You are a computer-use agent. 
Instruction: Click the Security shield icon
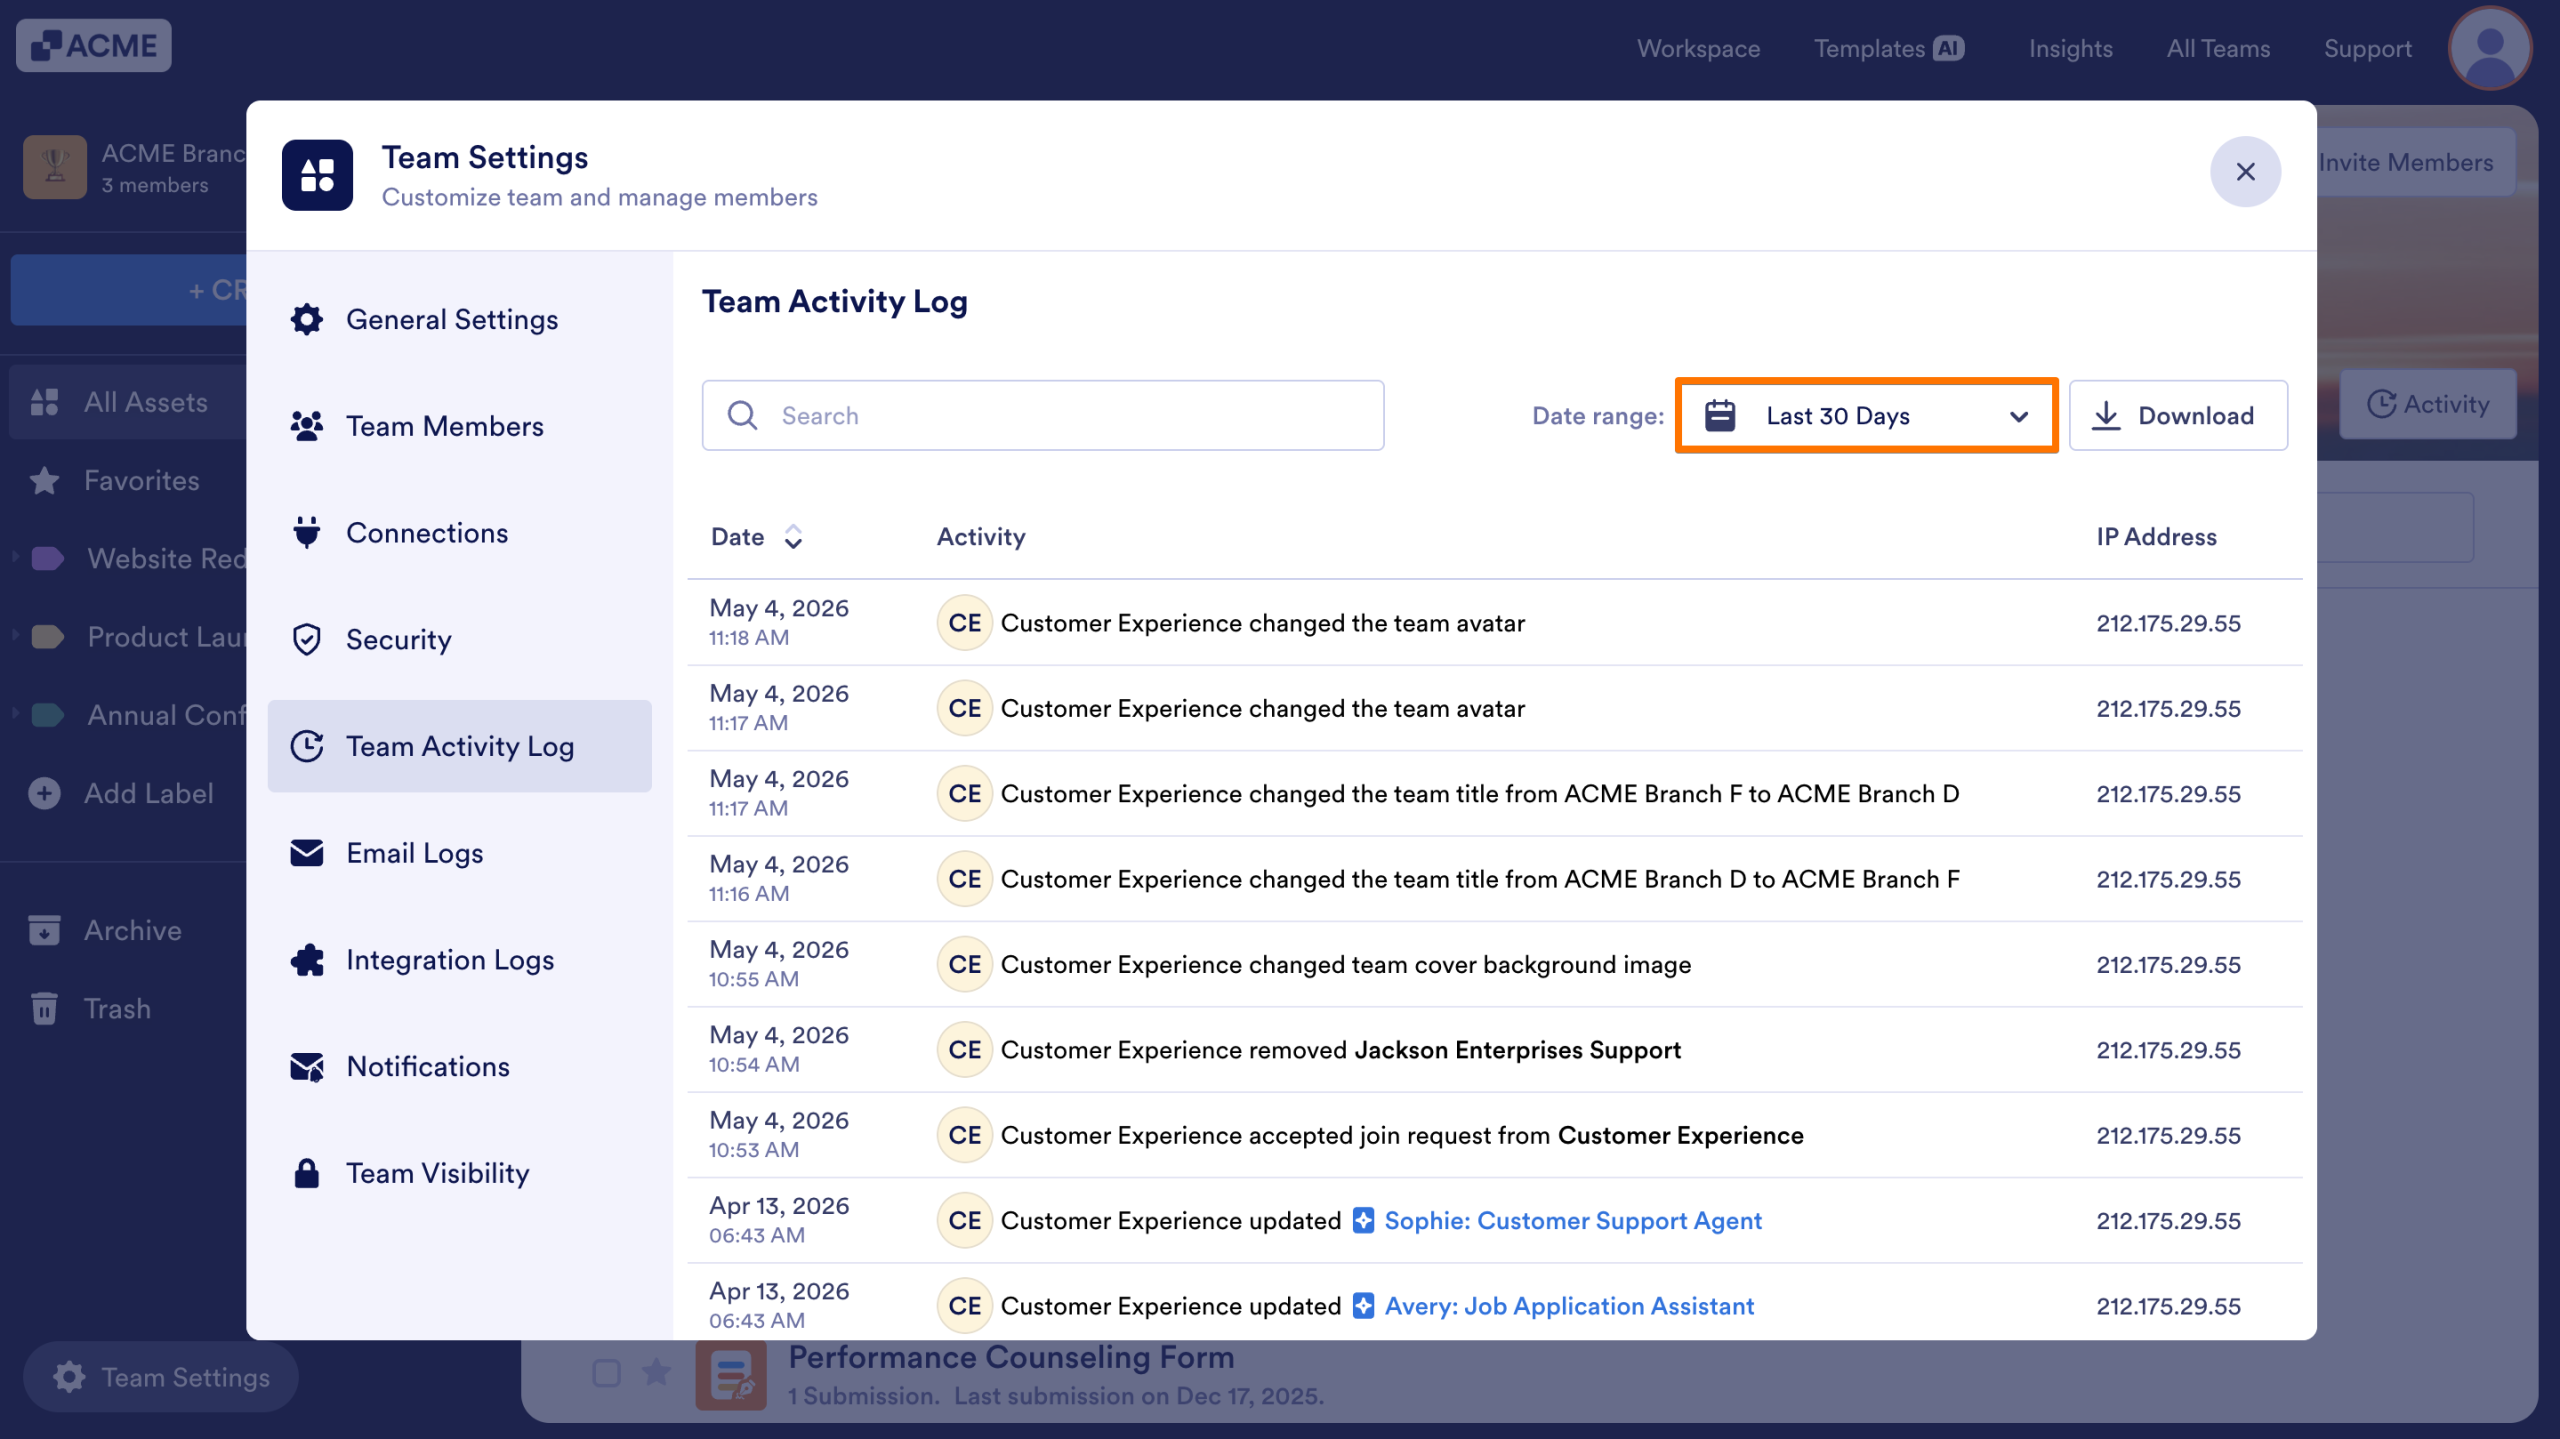coord(307,639)
